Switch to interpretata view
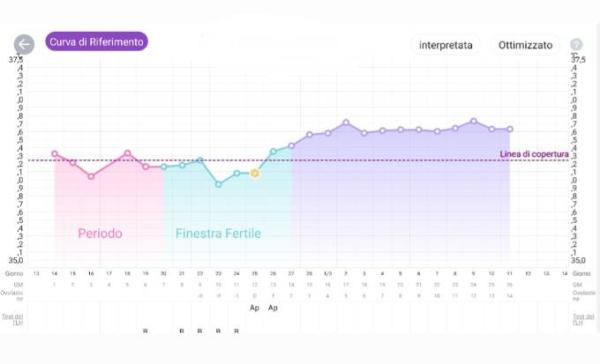The height and width of the screenshot is (364, 600). (446, 45)
